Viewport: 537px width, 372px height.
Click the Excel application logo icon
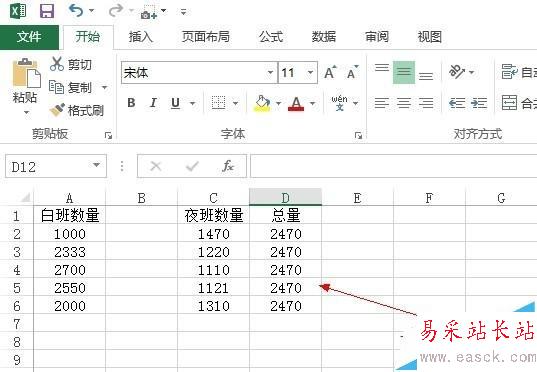click(x=18, y=11)
